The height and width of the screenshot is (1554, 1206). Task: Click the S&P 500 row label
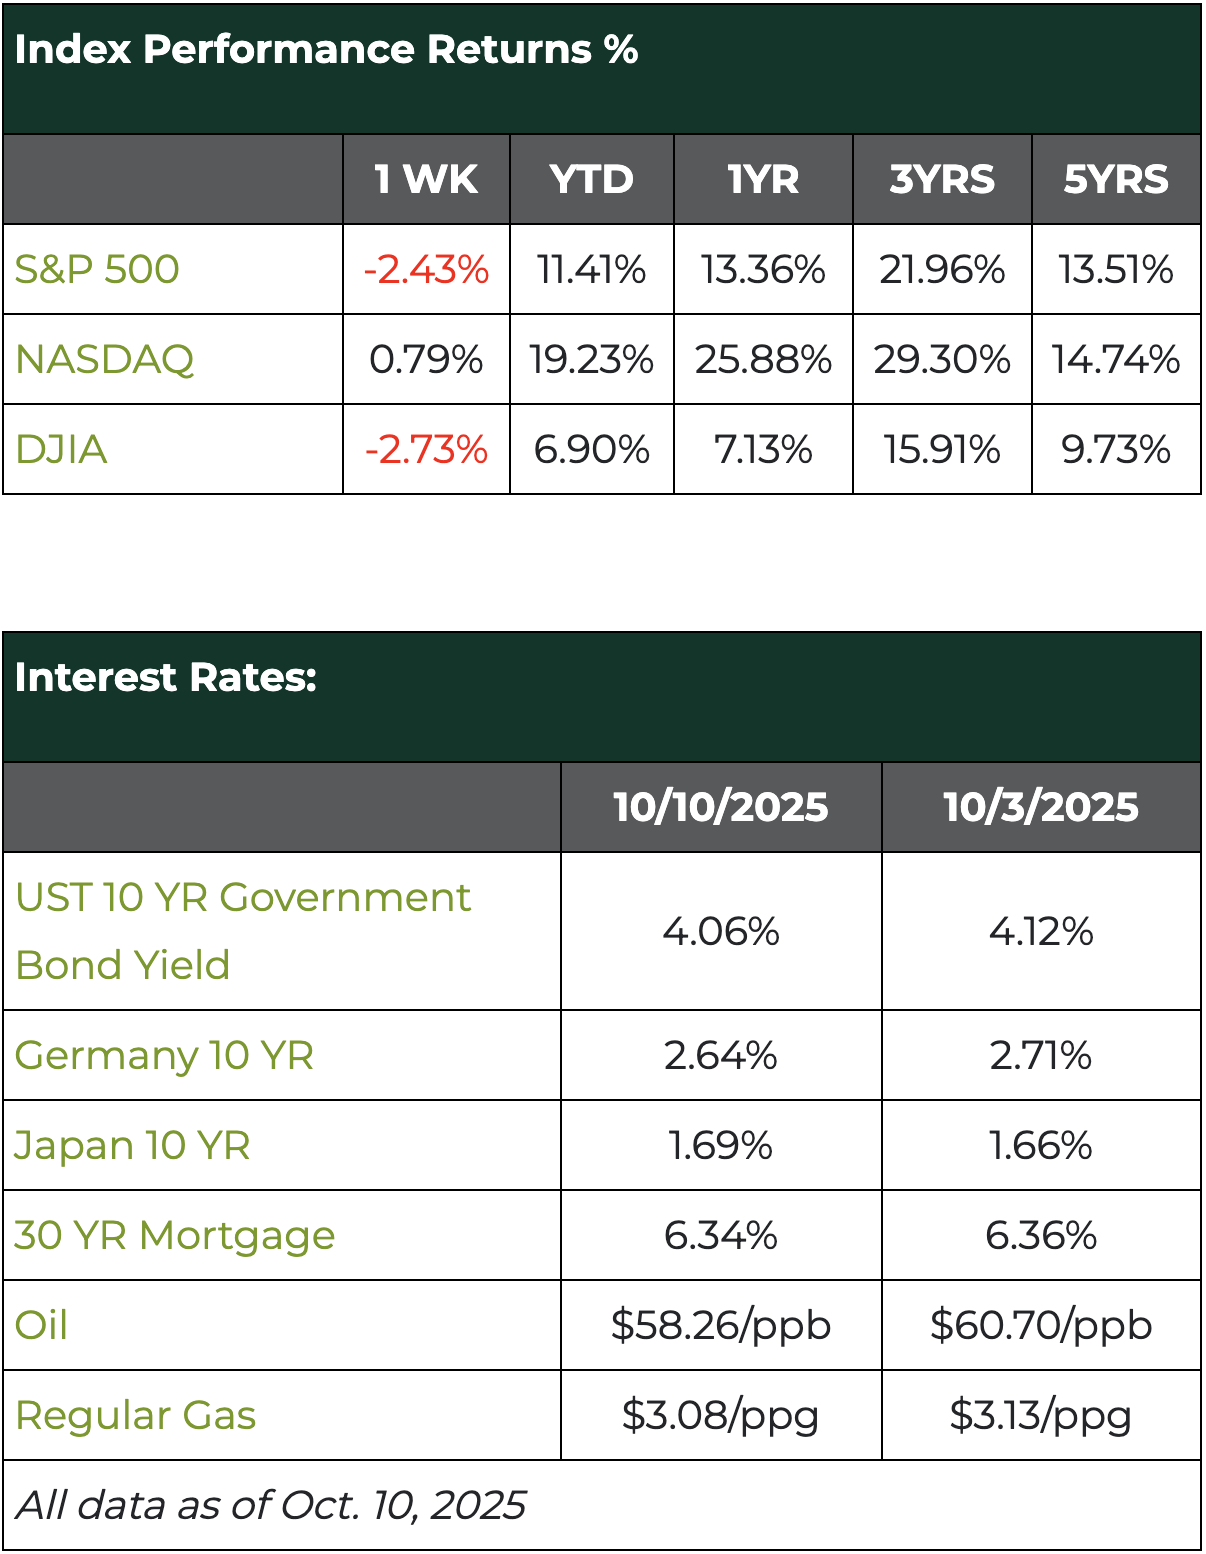coord(97,269)
